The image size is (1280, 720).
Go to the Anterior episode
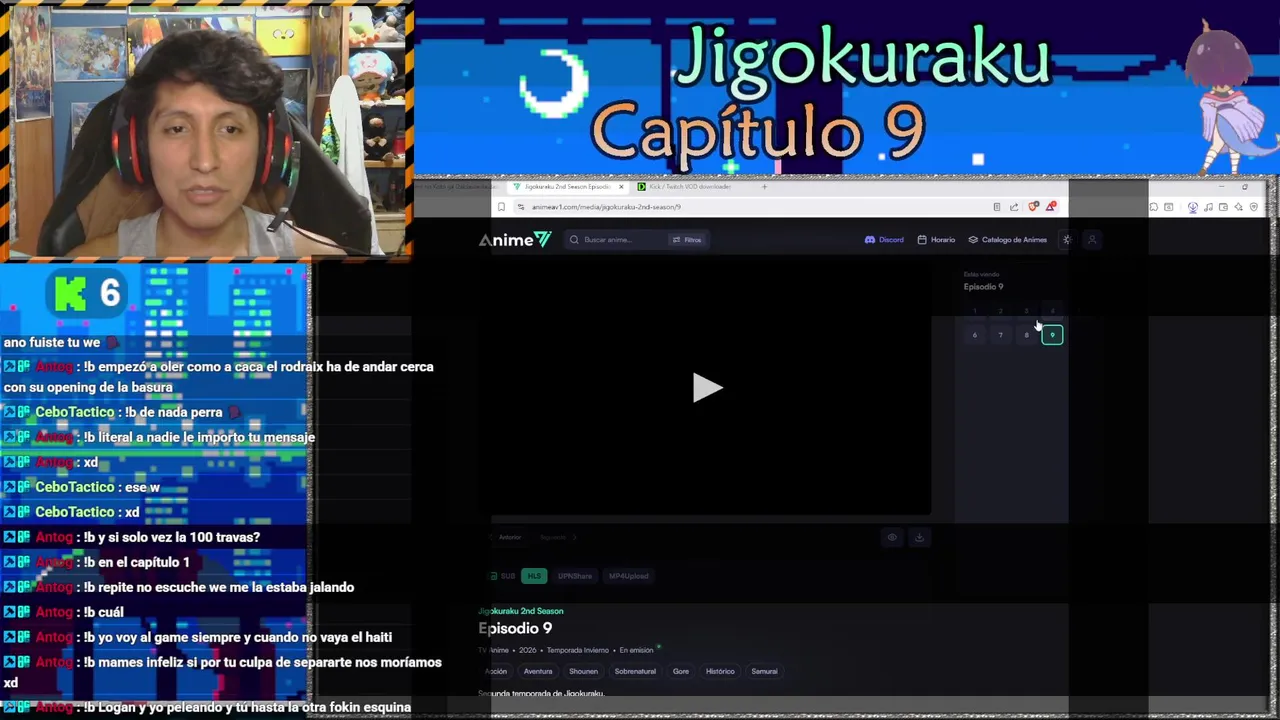click(507, 538)
